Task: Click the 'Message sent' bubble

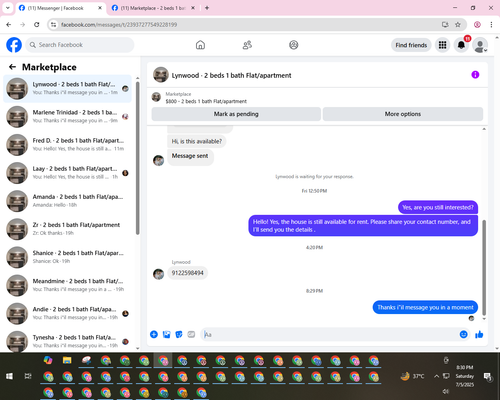Action: [190, 156]
